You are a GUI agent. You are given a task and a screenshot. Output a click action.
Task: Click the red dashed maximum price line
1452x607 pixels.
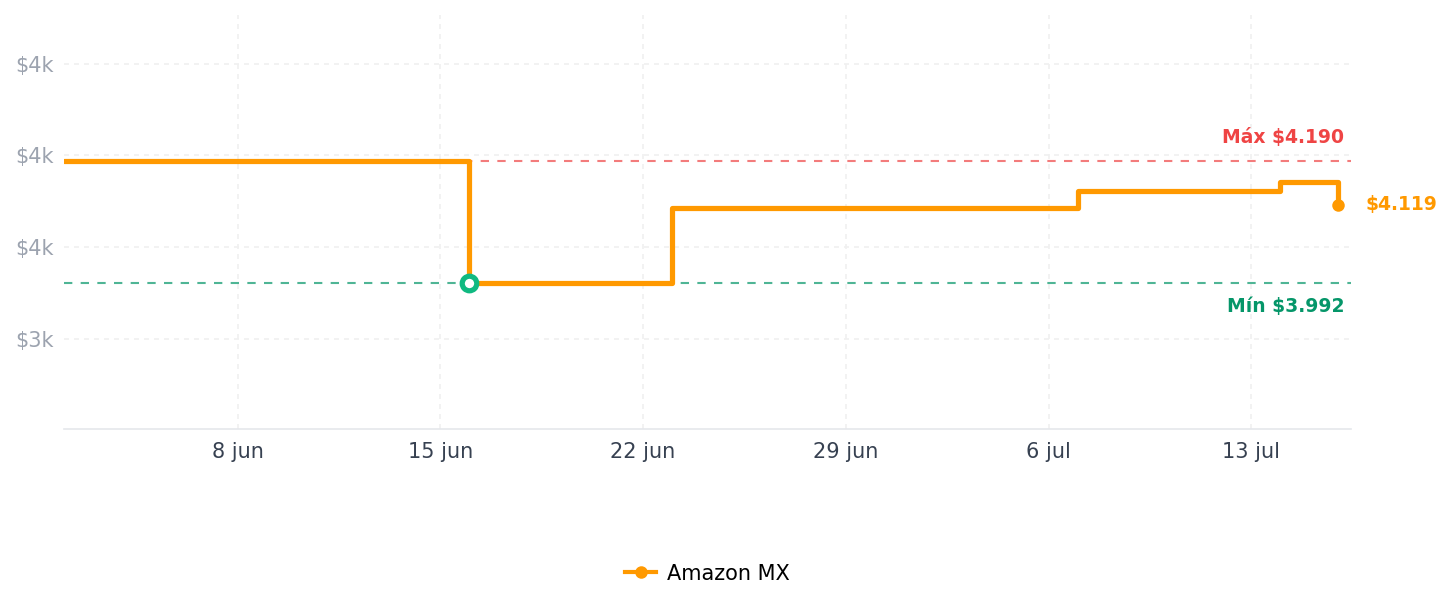pyautogui.click(x=910, y=160)
